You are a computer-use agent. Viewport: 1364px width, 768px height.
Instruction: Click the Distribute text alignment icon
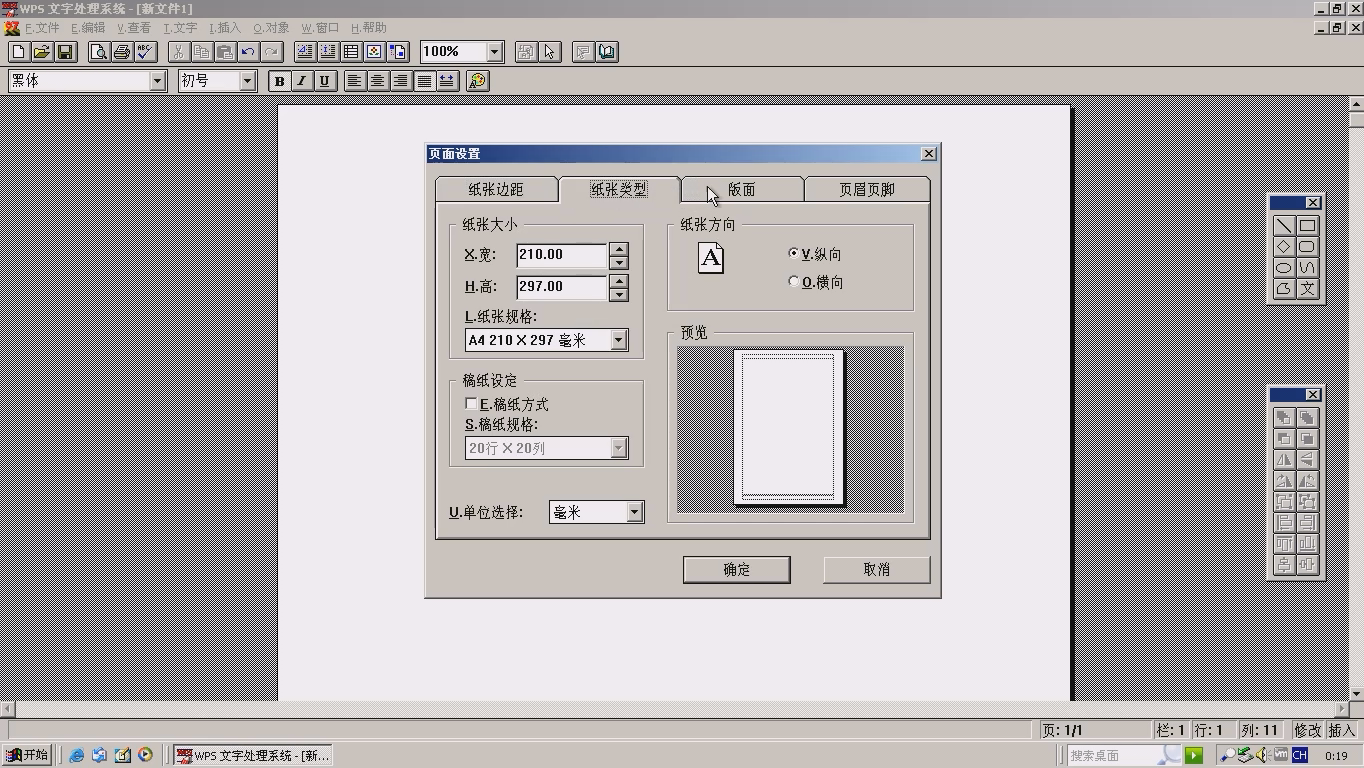click(x=447, y=81)
